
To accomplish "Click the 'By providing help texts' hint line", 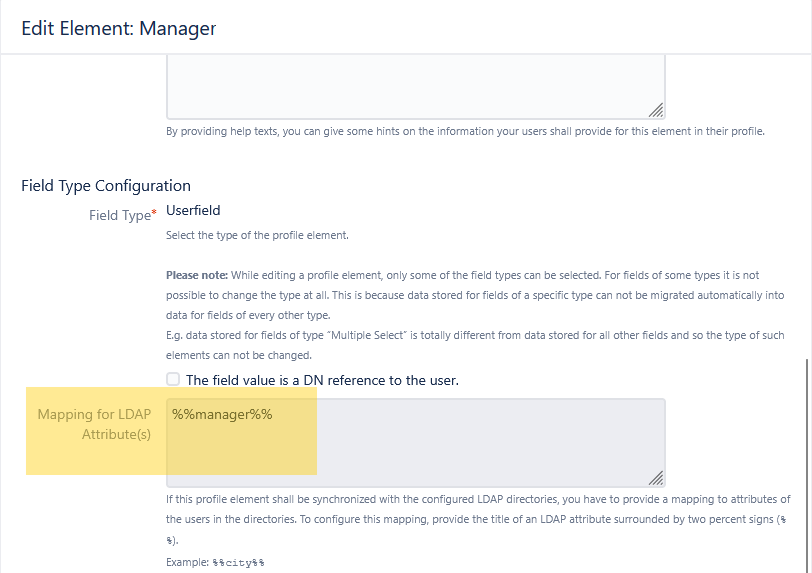I will (x=465, y=131).
